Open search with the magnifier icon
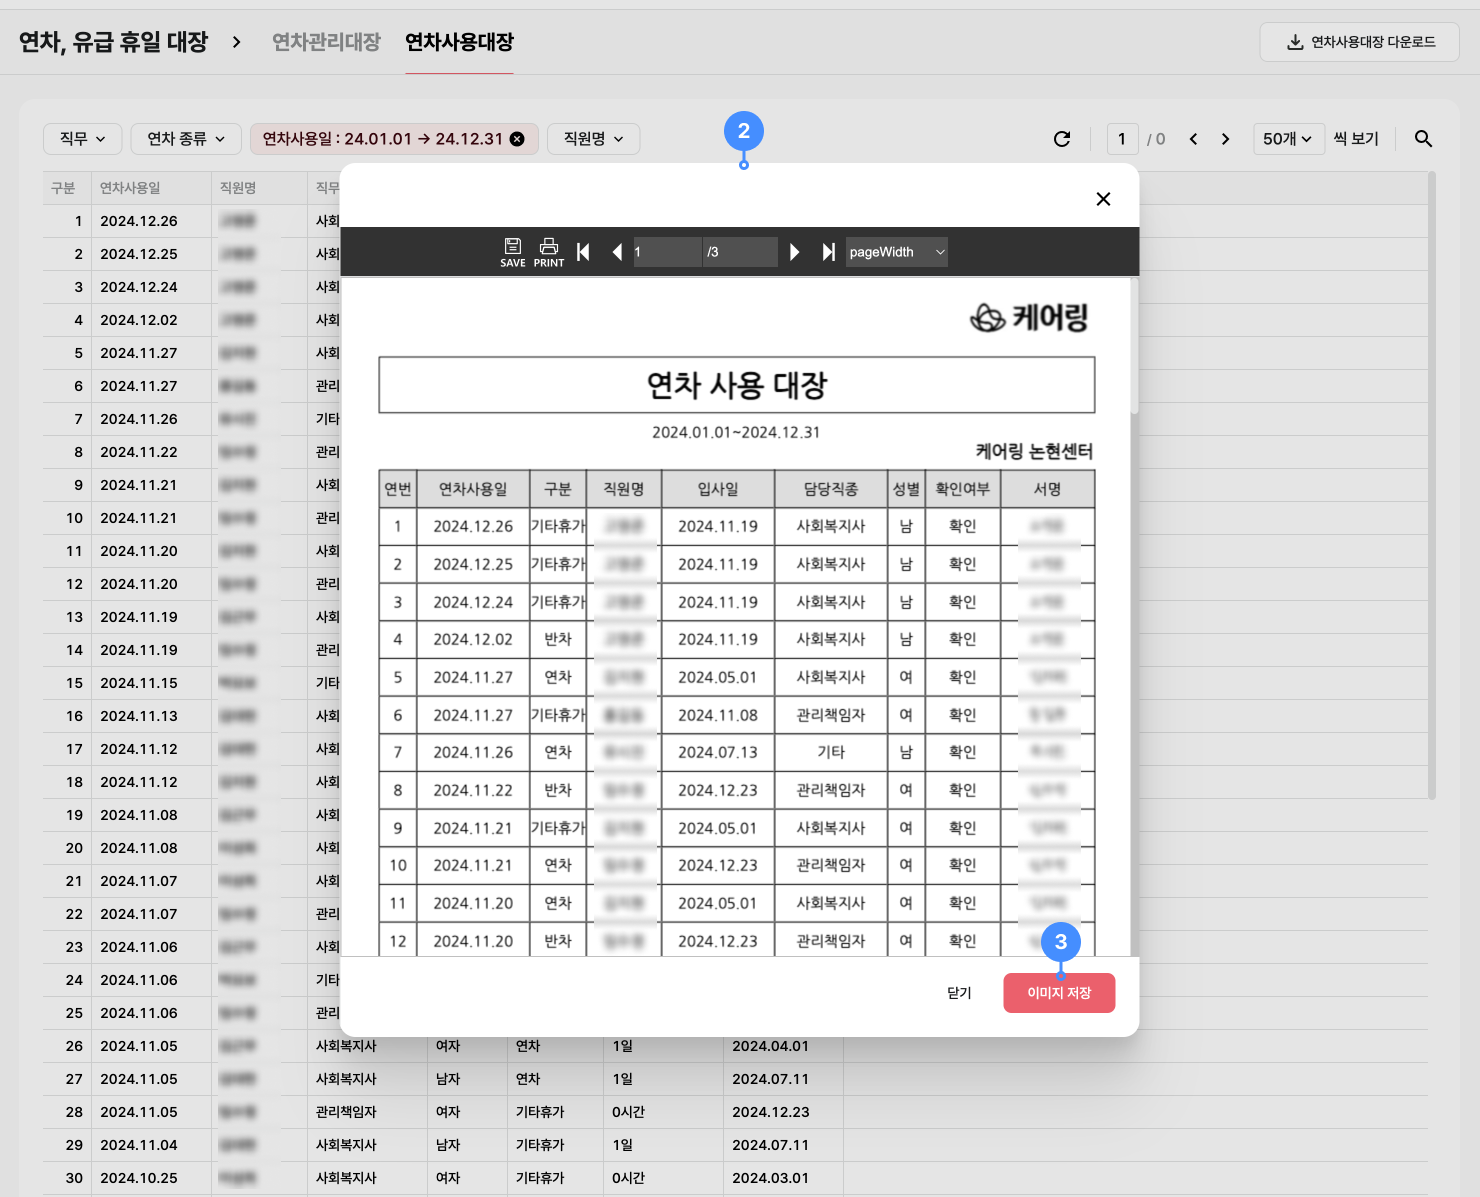Image resolution: width=1480 pixels, height=1197 pixels. point(1423,139)
